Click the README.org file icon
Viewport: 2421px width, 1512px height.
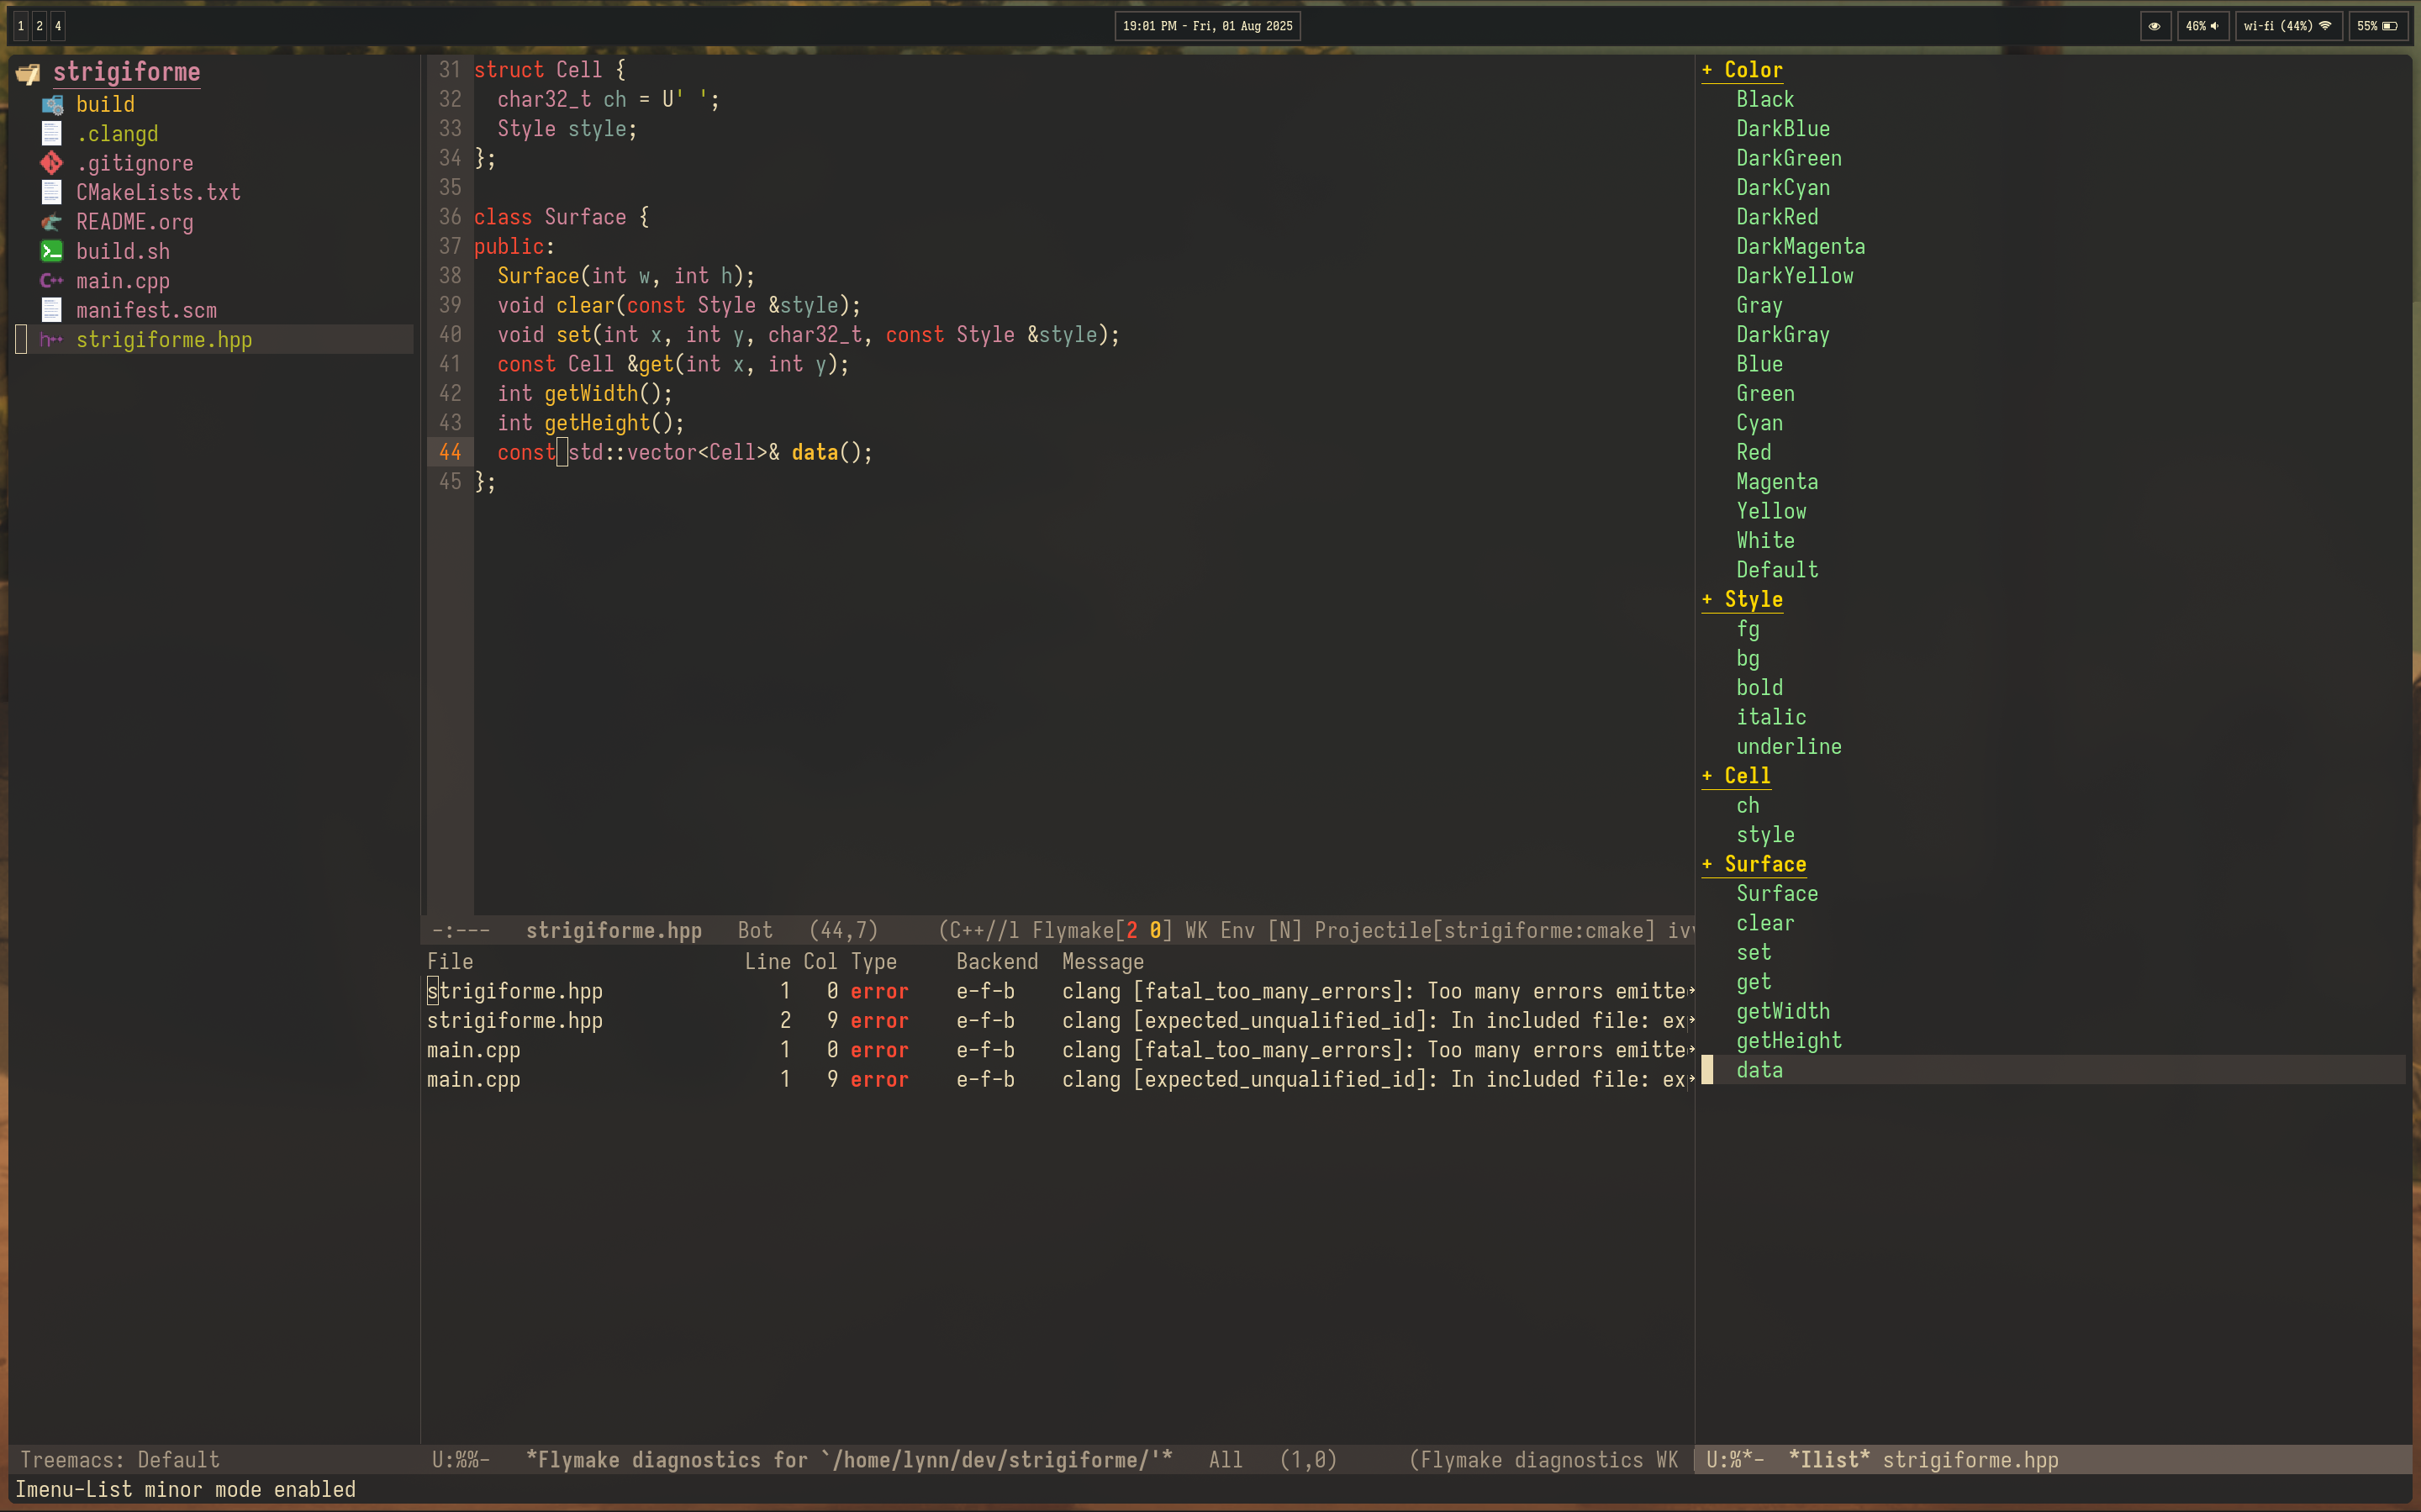(52, 222)
